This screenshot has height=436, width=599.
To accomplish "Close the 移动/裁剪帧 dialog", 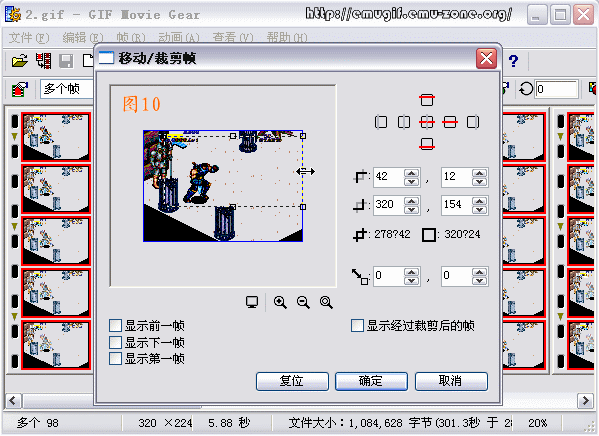I will click(x=486, y=58).
